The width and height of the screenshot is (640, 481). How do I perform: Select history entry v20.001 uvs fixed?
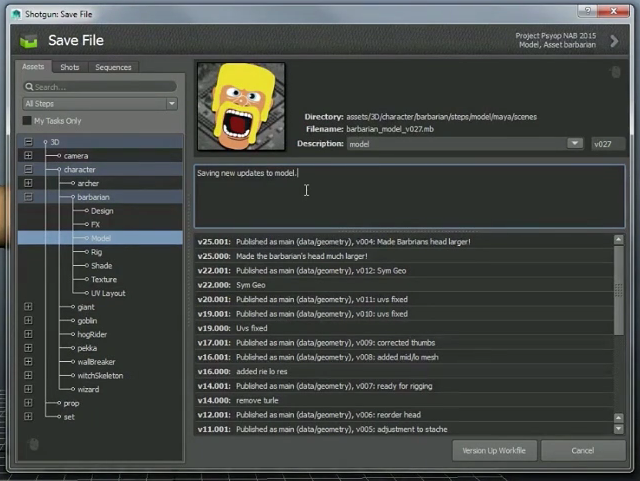click(x=404, y=299)
